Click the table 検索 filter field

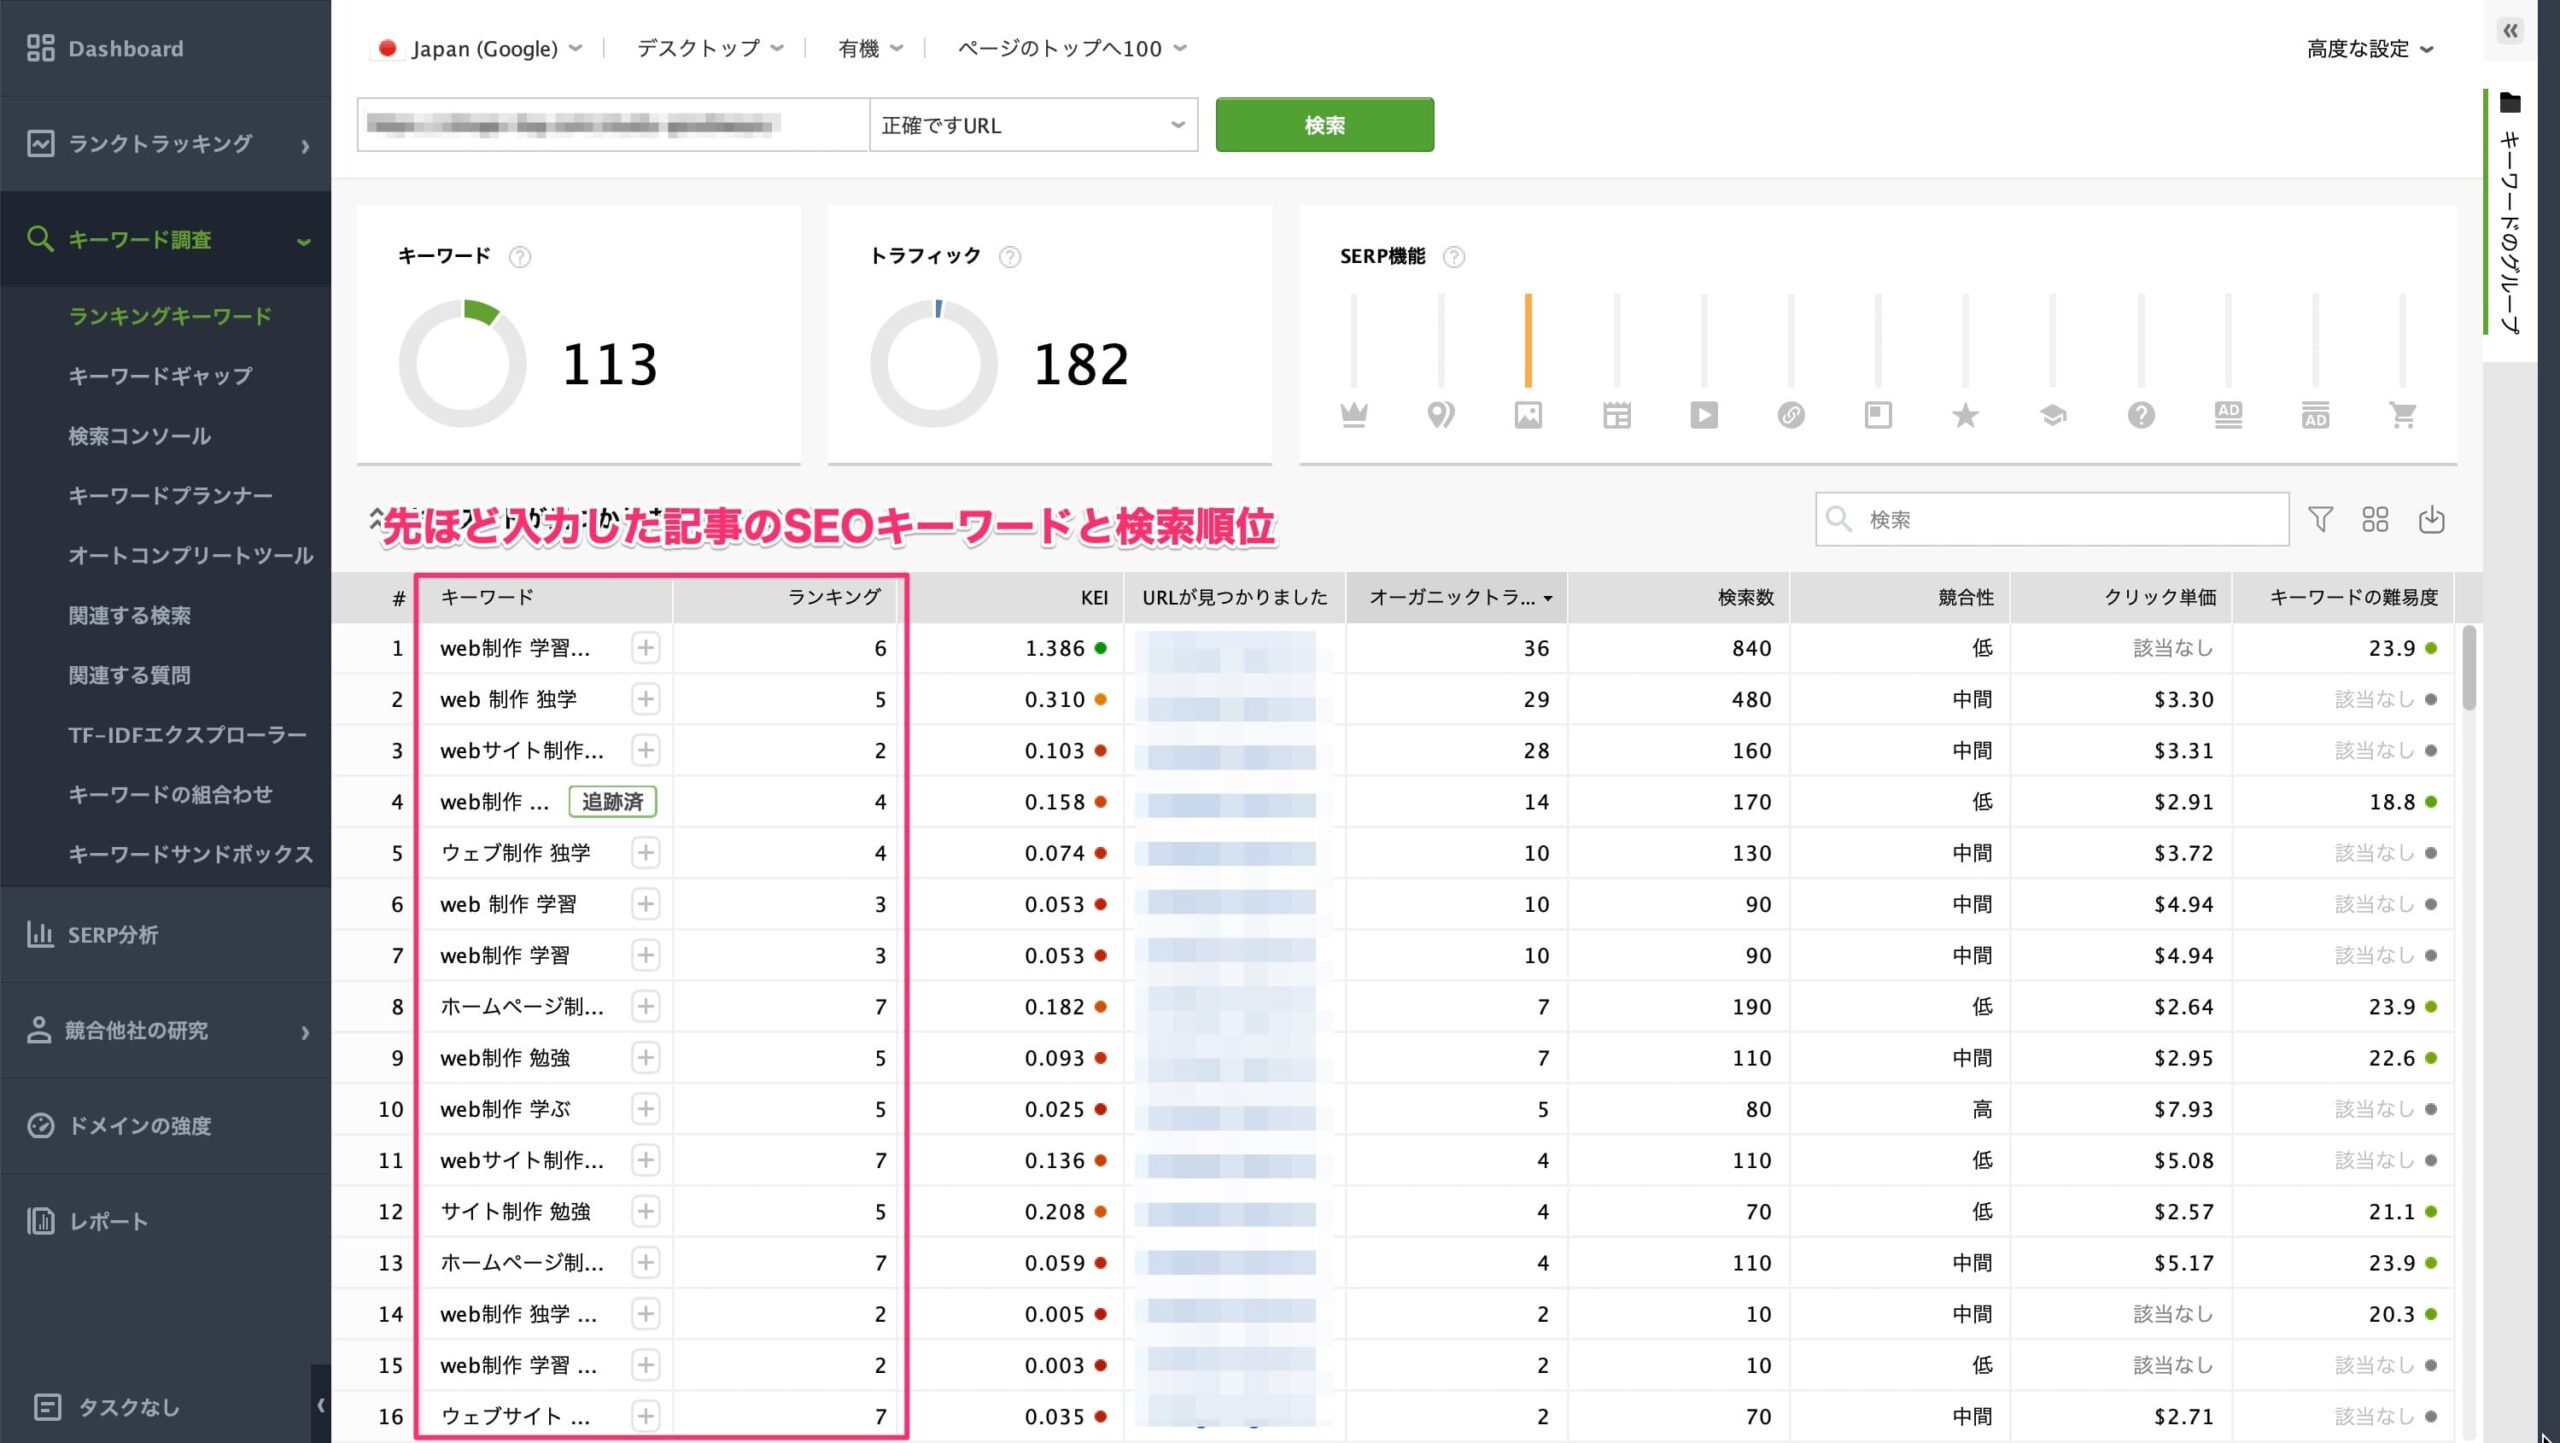point(2052,519)
